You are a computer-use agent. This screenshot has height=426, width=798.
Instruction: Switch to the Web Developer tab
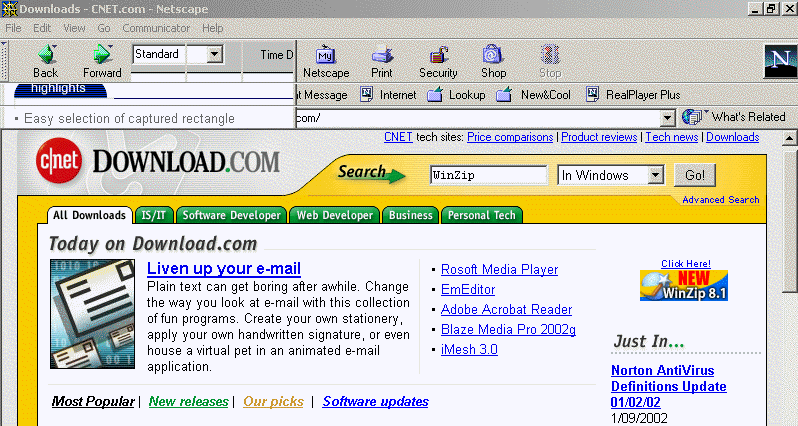335,215
